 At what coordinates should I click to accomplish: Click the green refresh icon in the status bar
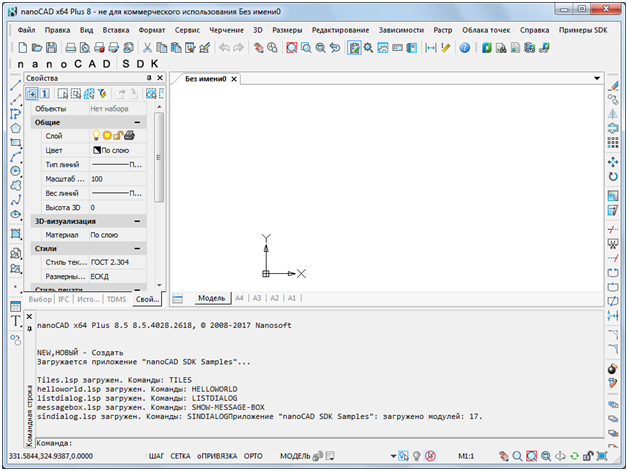[x=574, y=456]
